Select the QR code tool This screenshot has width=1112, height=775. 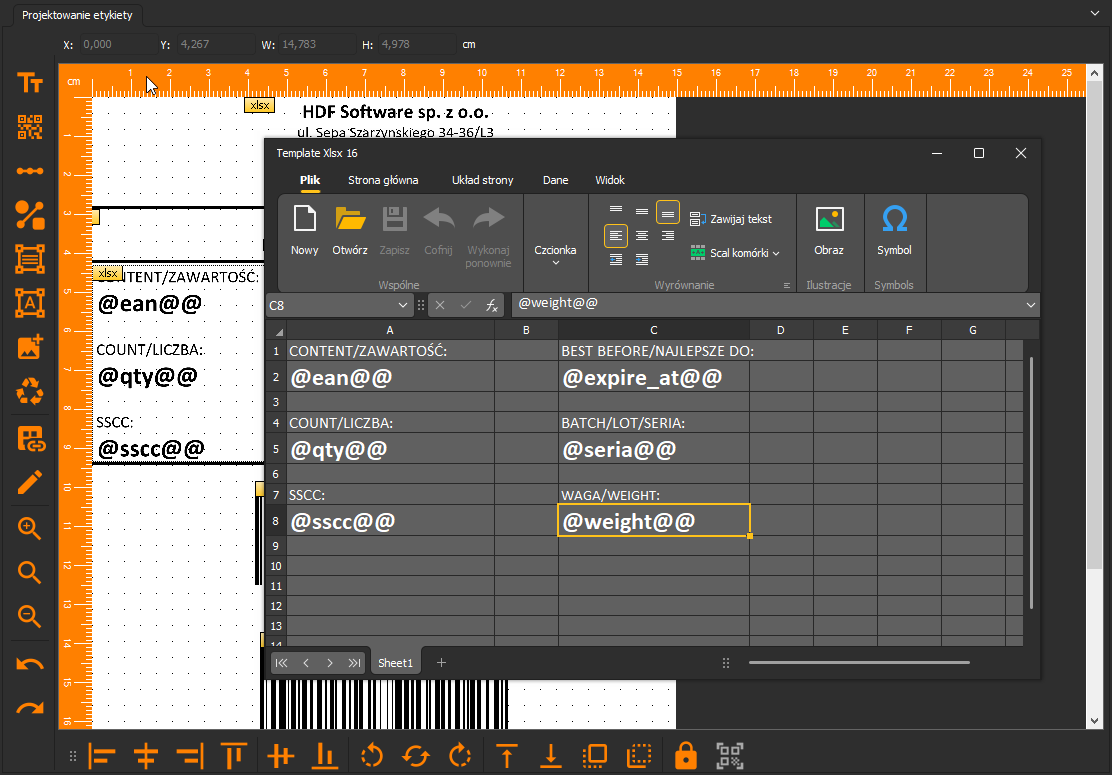click(x=30, y=127)
